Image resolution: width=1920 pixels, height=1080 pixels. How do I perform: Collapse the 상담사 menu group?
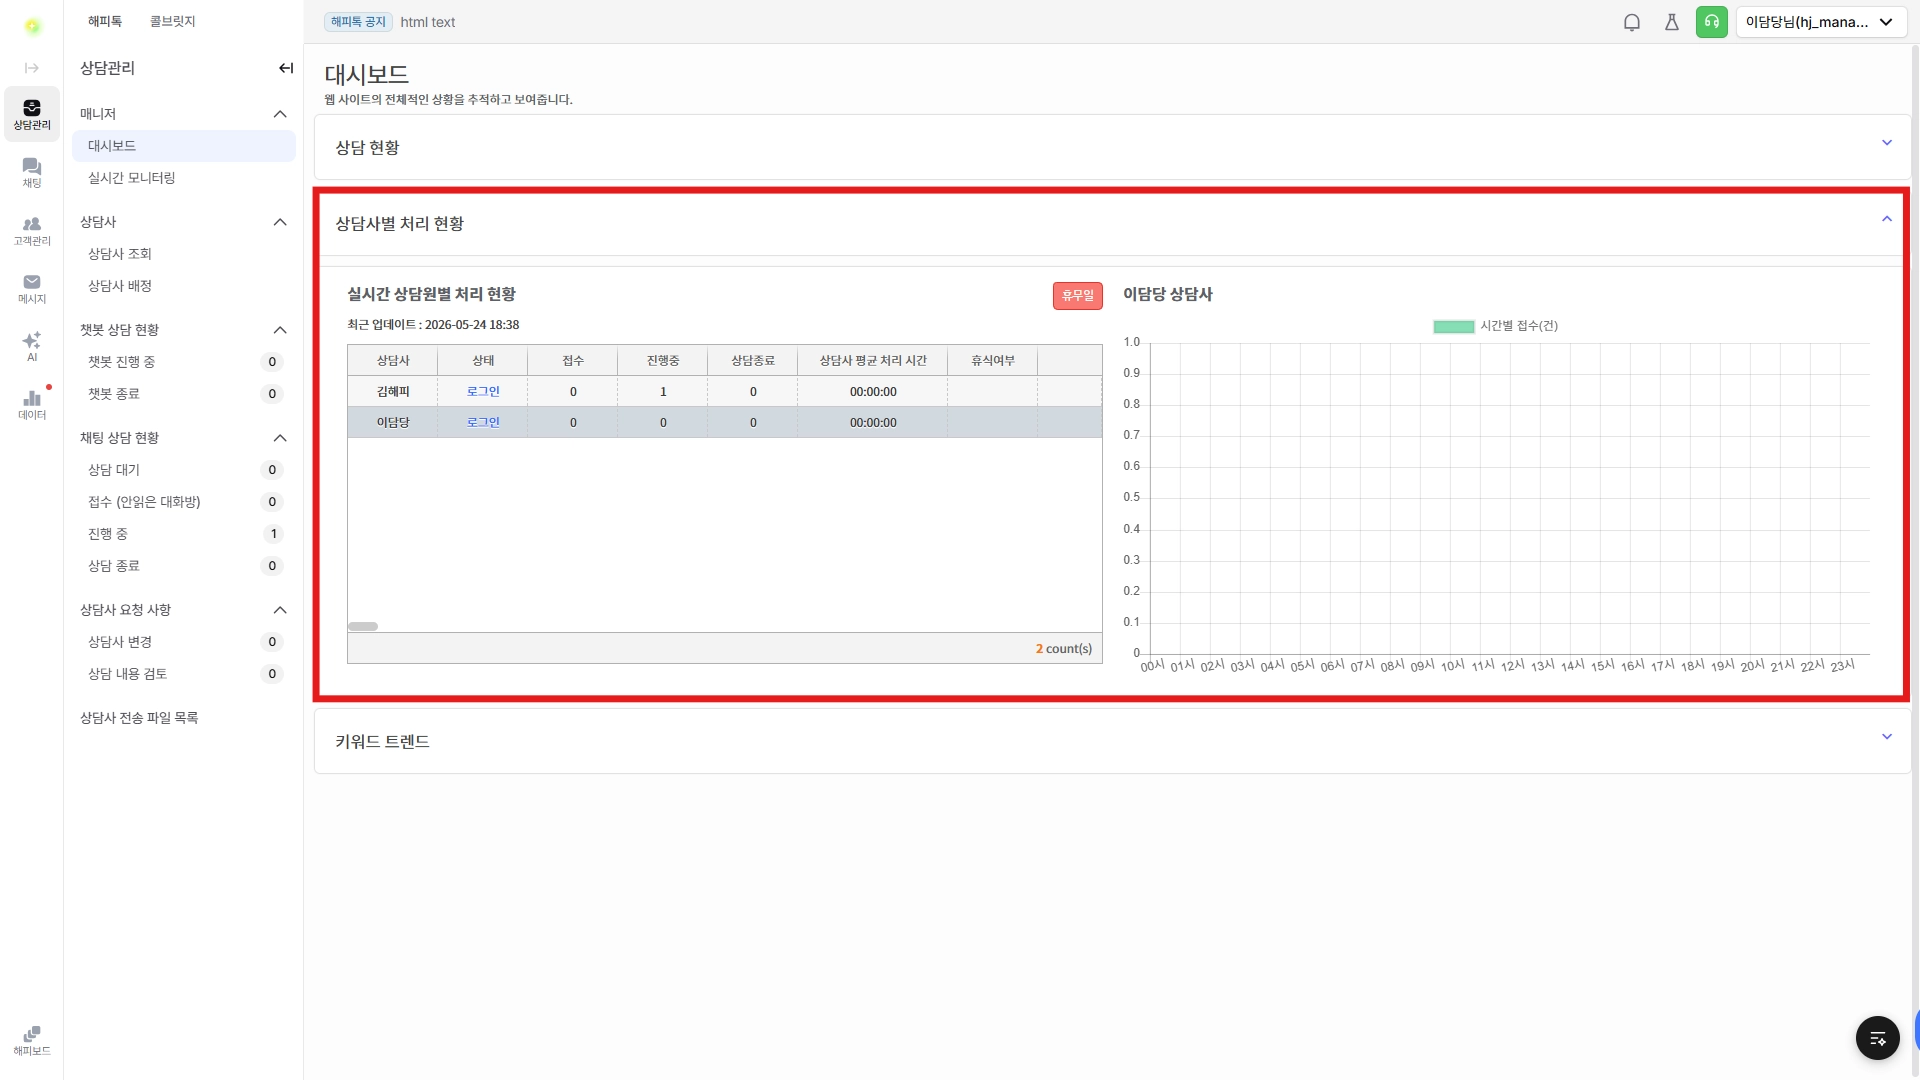pyautogui.click(x=280, y=222)
